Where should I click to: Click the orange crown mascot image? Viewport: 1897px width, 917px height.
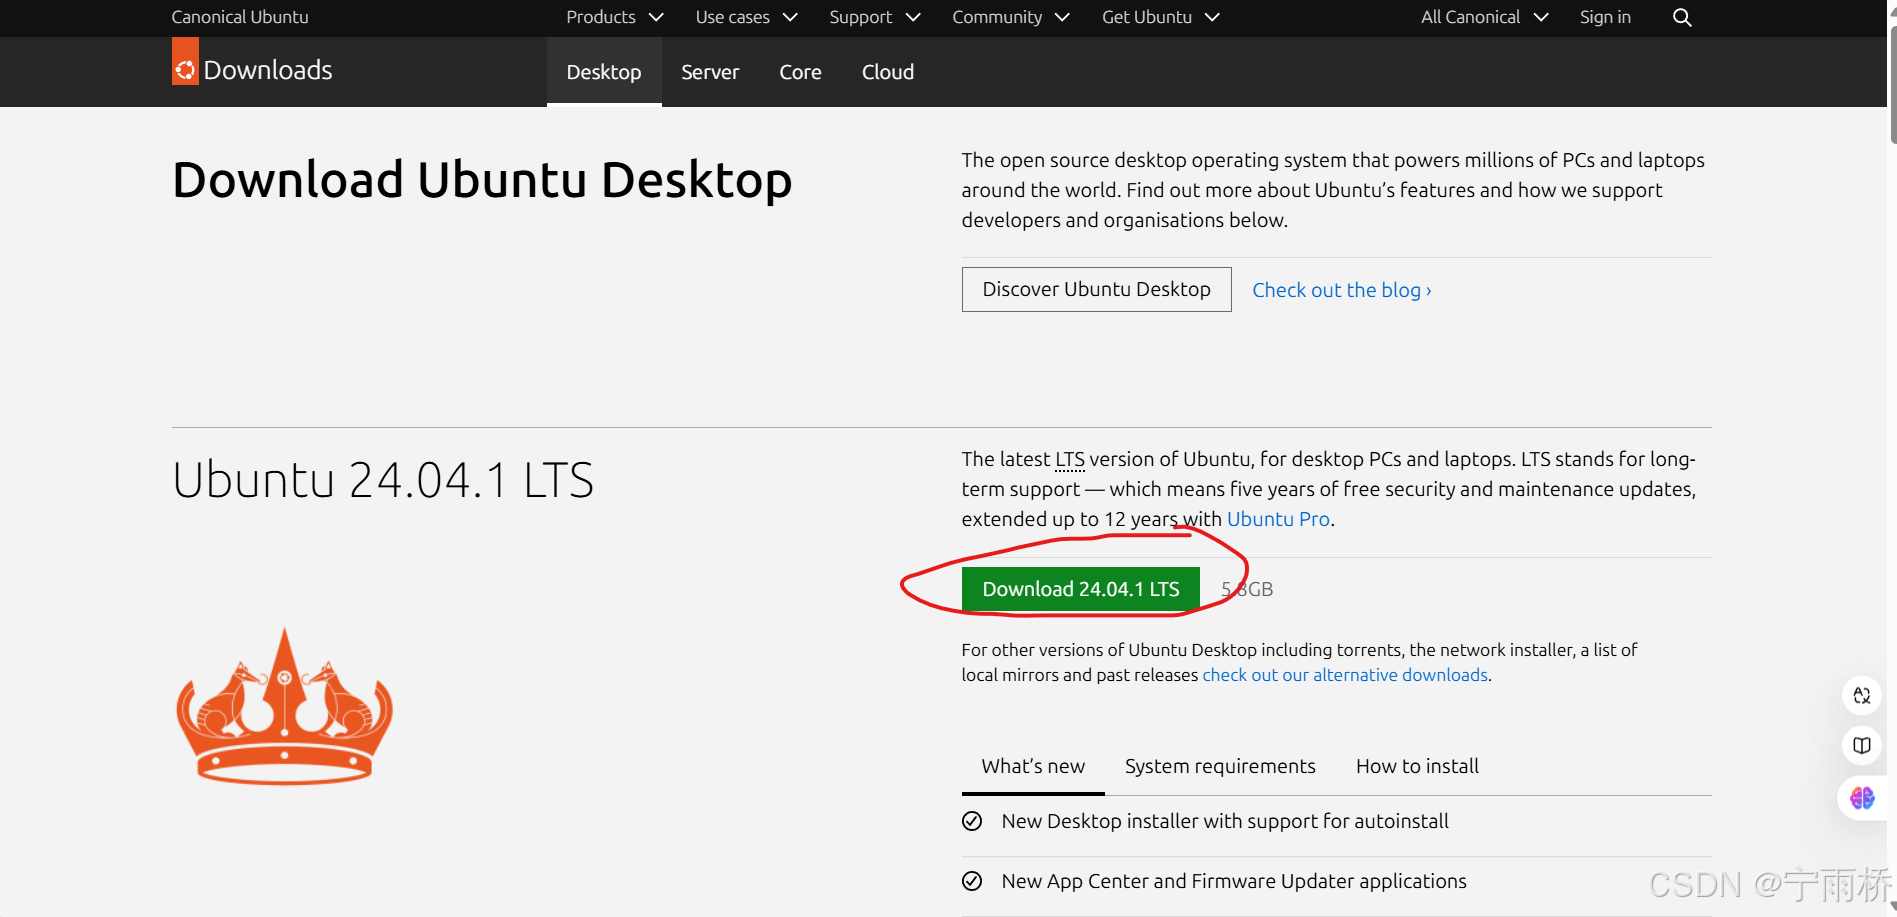point(285,706)
